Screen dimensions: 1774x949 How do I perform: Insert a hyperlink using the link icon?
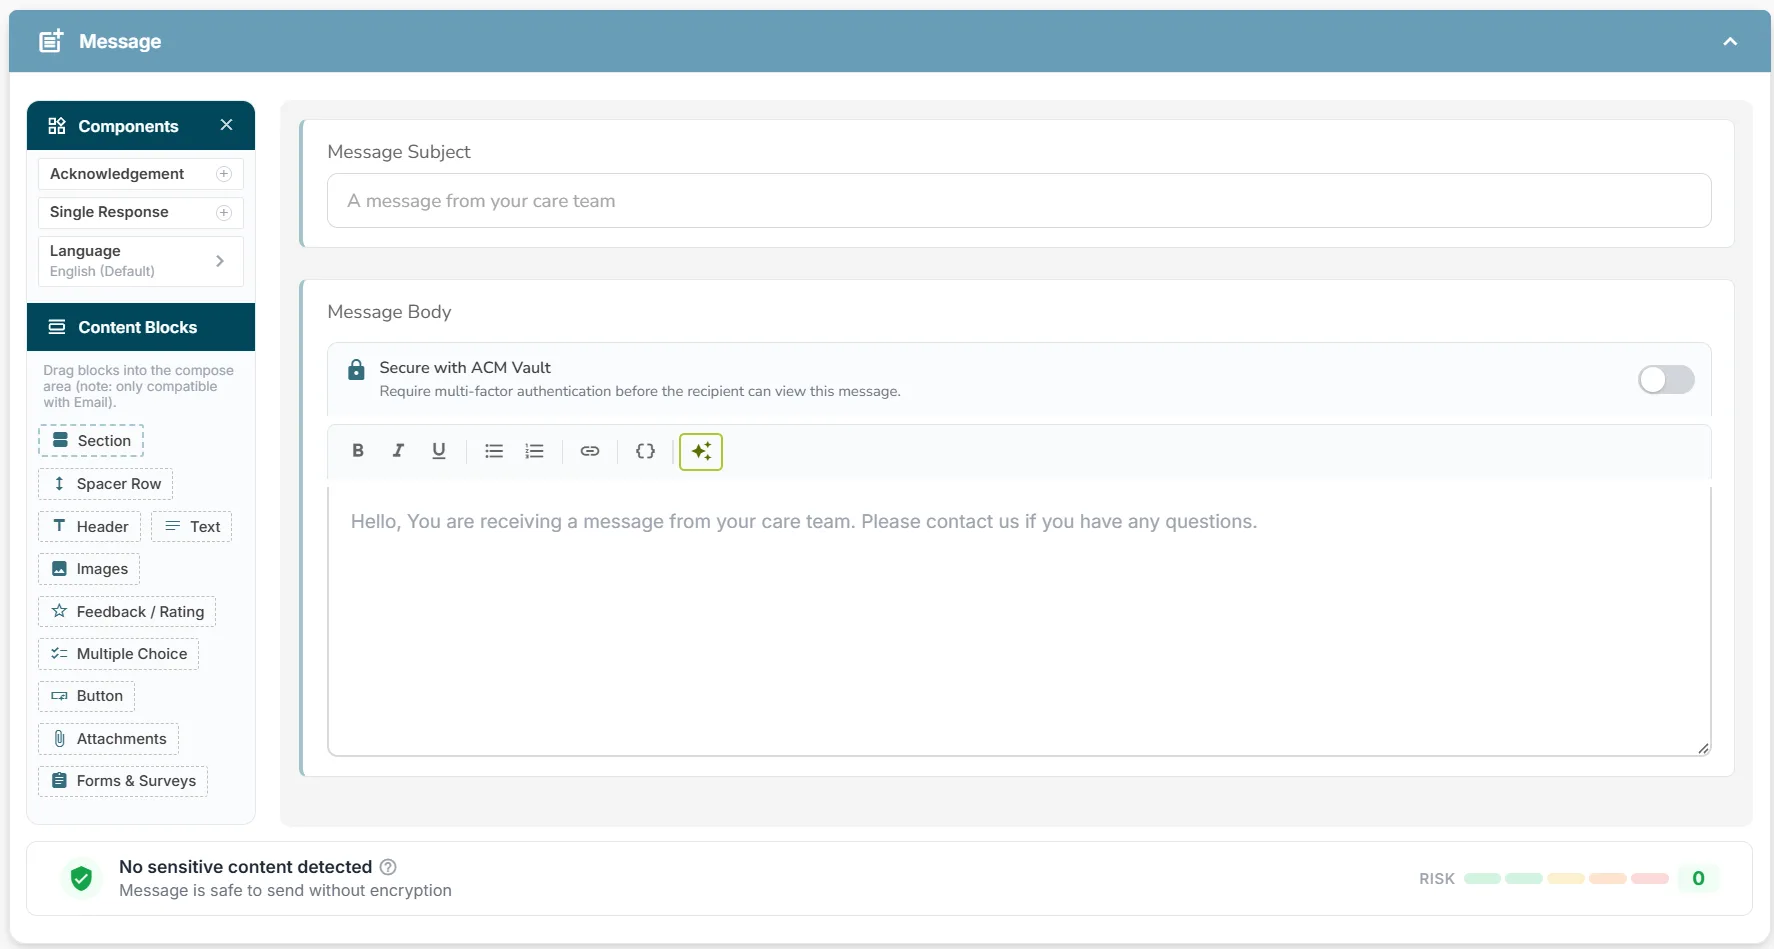(x=590, y=451)
